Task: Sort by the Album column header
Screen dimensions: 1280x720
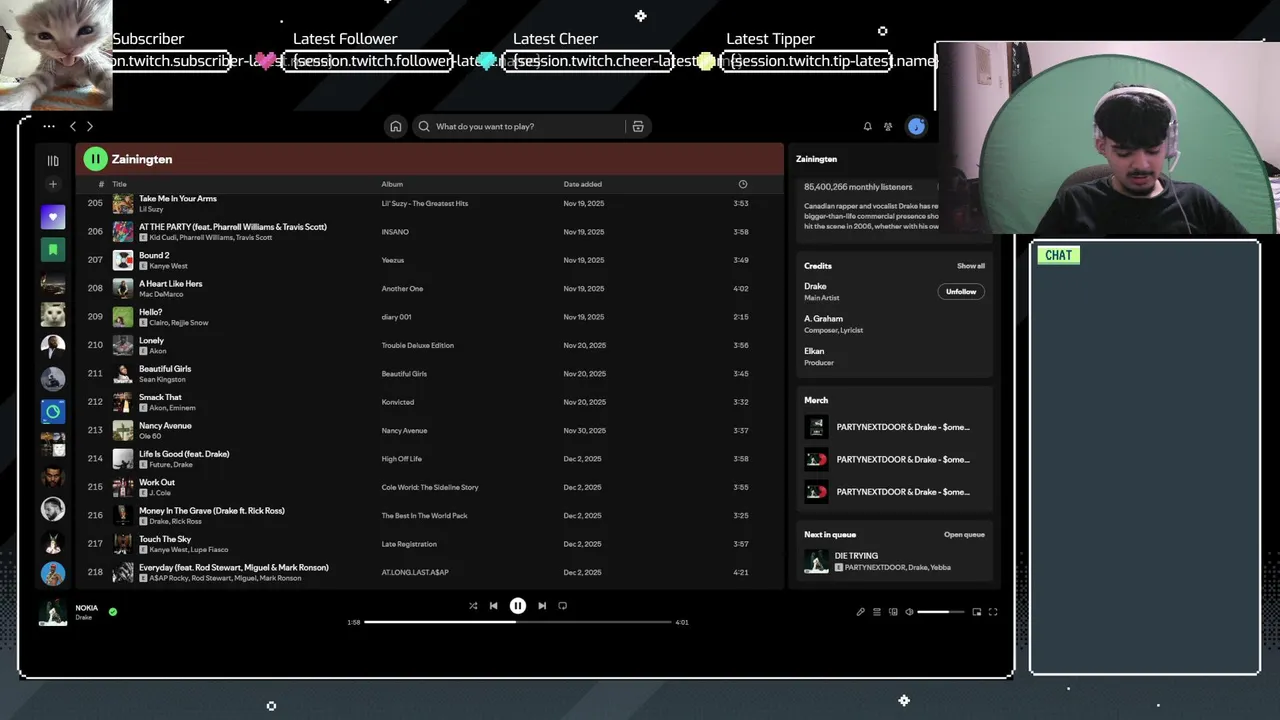Action: (x=392, y=184)
